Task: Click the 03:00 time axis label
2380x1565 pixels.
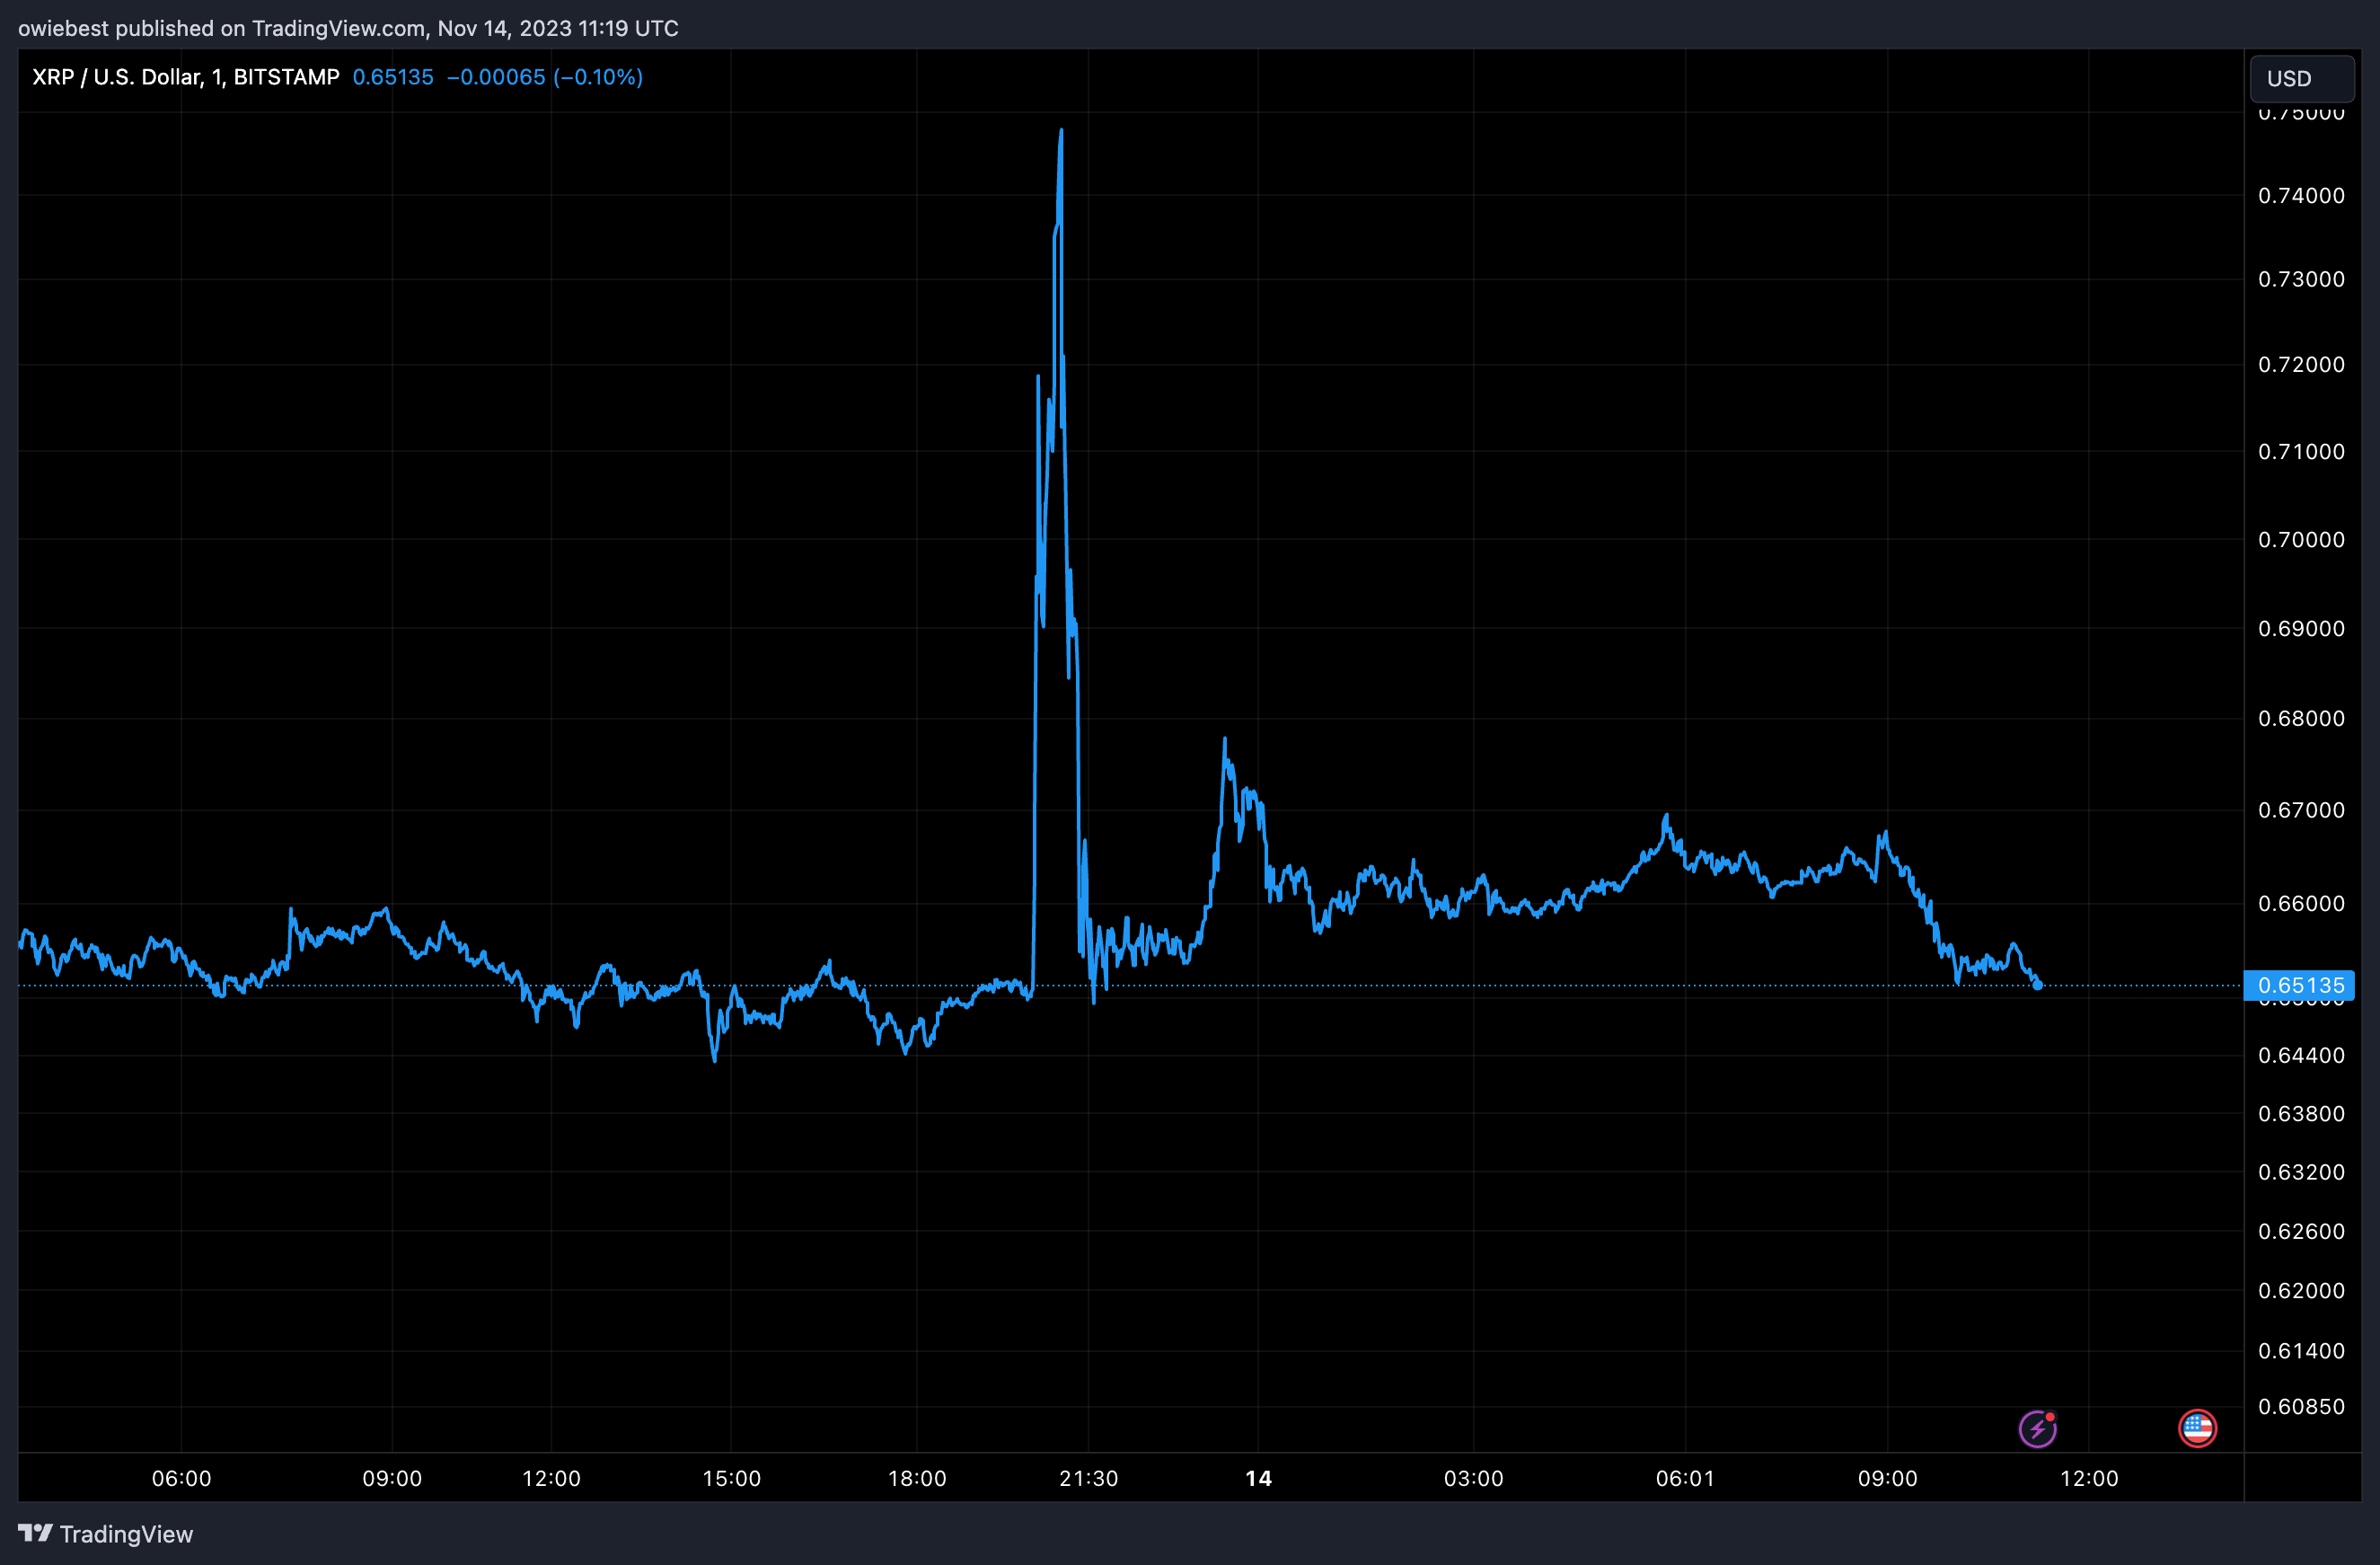Action: pyautogui.click(x=1473, y=1478)
